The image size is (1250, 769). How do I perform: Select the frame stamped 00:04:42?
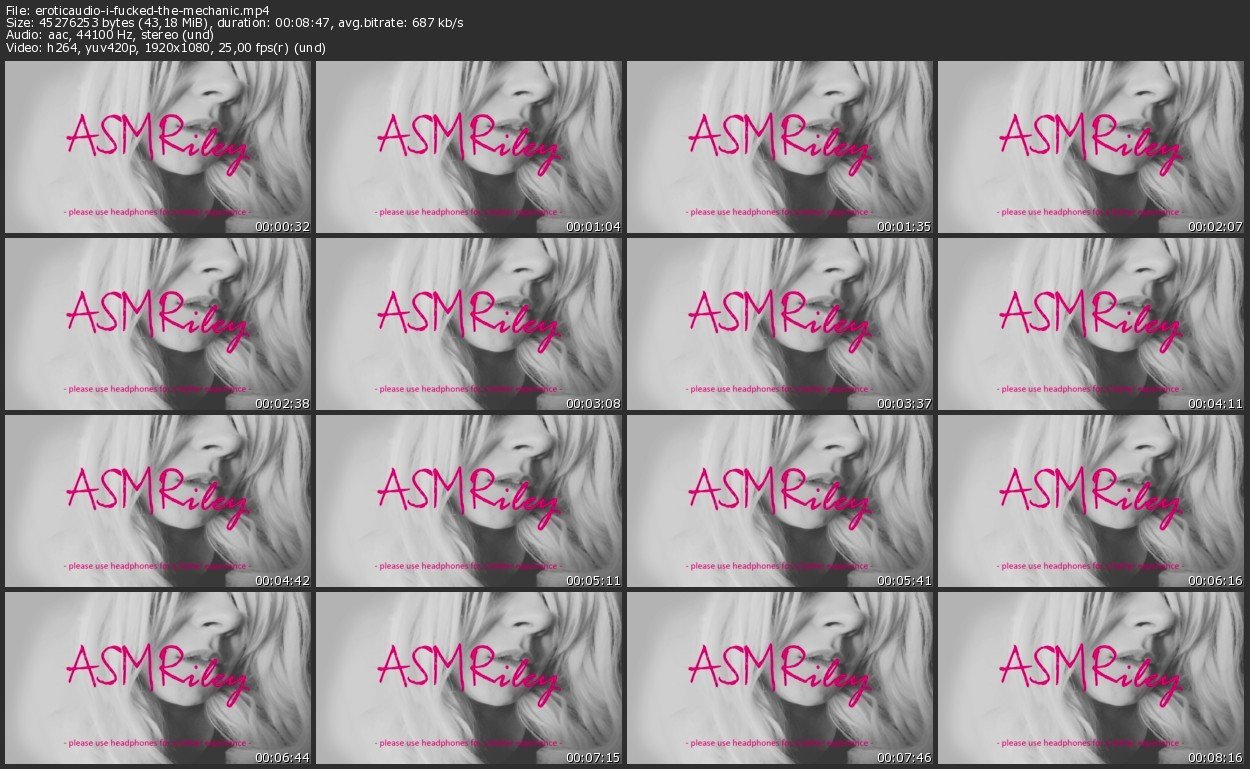tap(158, 501)
